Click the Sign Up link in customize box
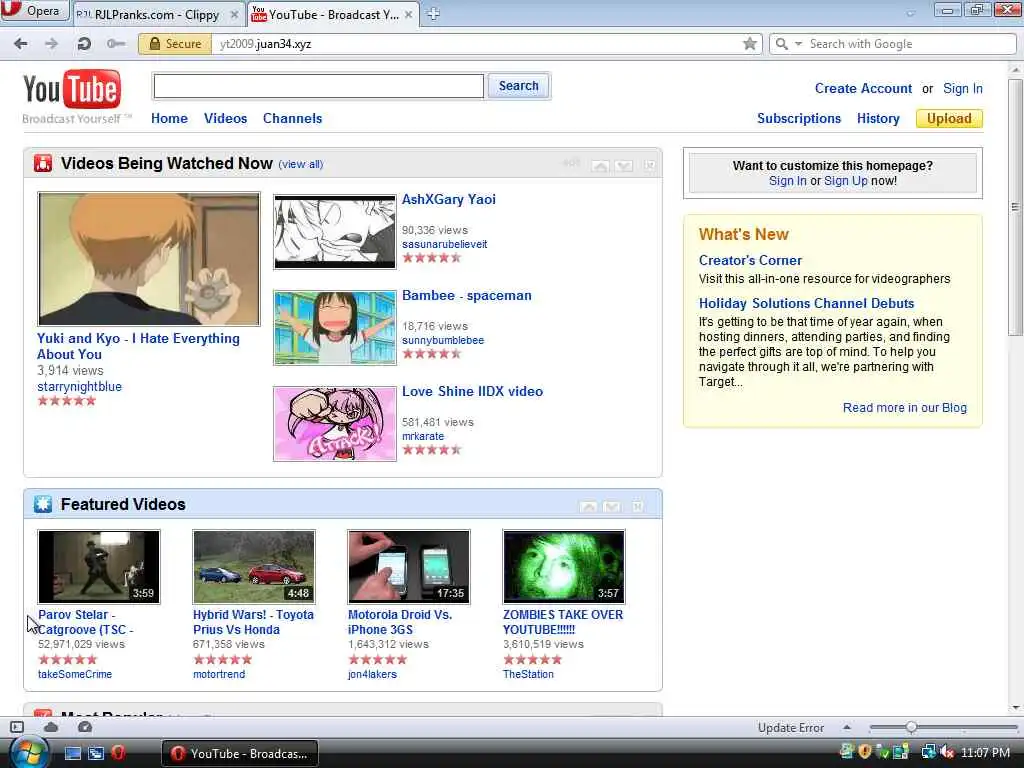 click(x=846, y=181)
